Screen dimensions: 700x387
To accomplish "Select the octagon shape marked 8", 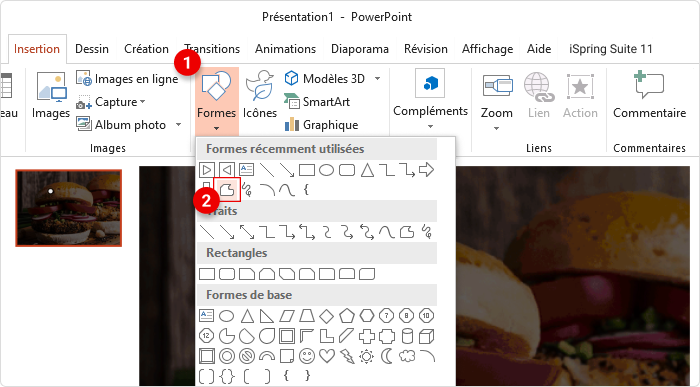I will pyautogui.click(x=406, y=316).
